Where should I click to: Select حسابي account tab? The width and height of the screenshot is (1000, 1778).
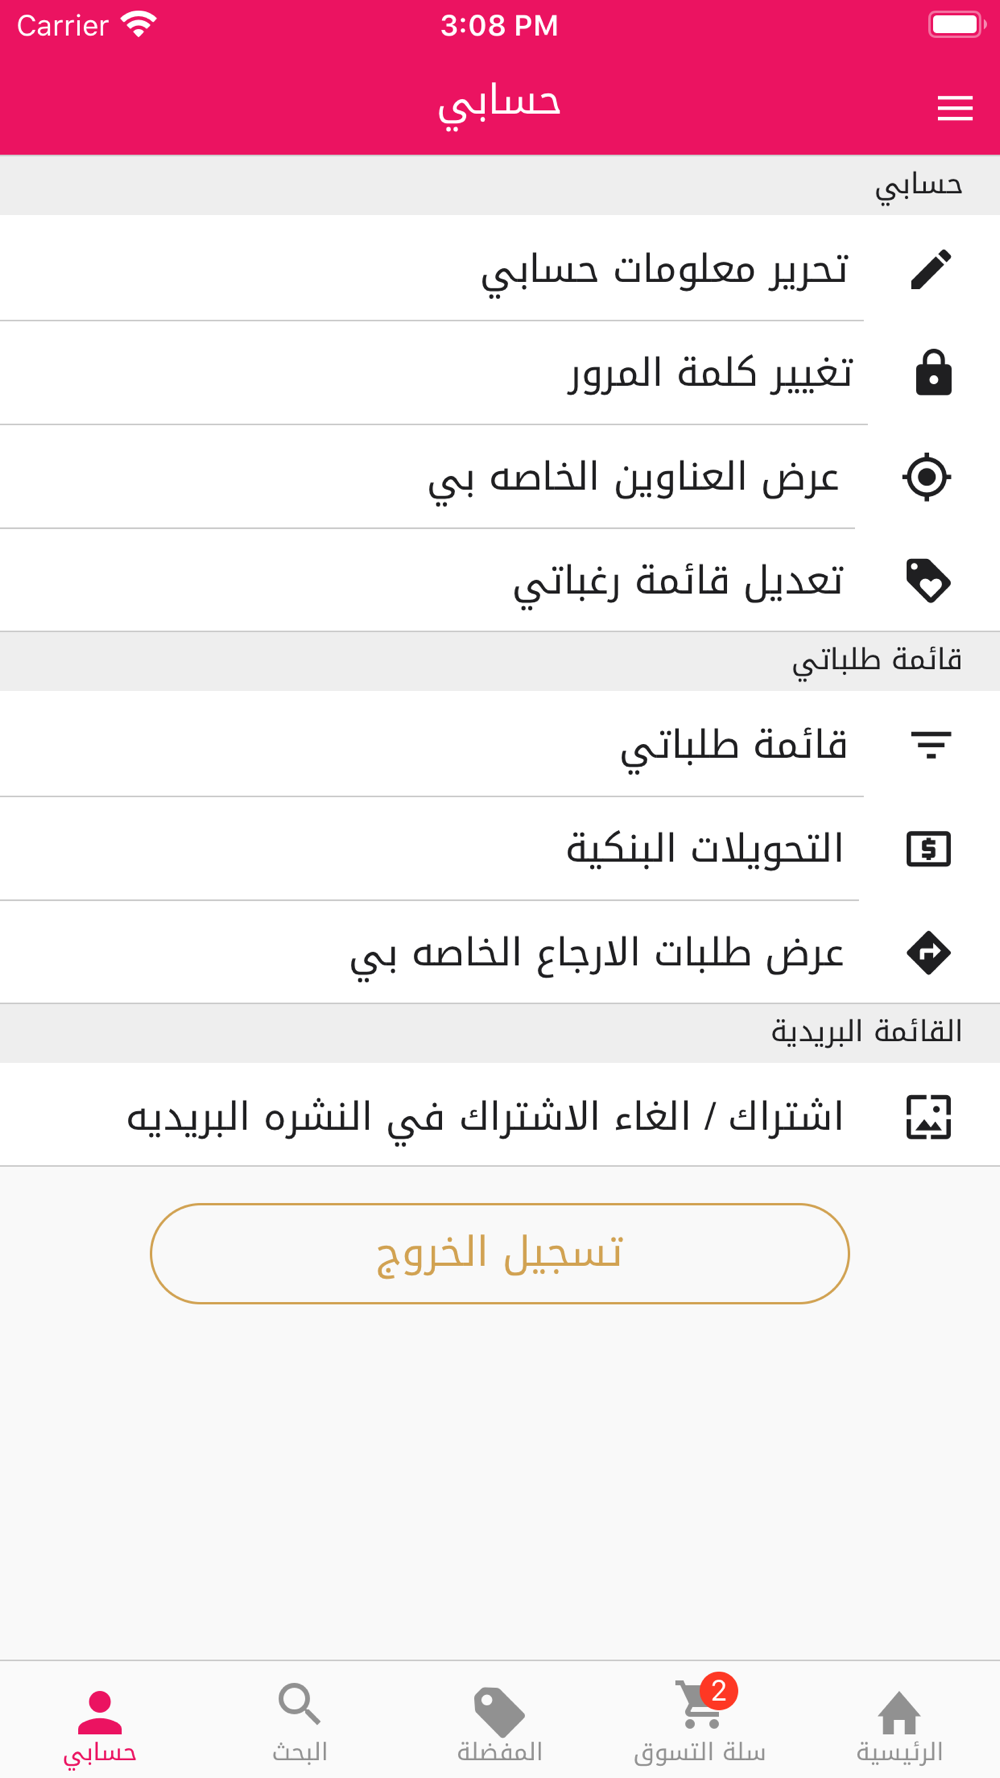(x=99, y=1726)
